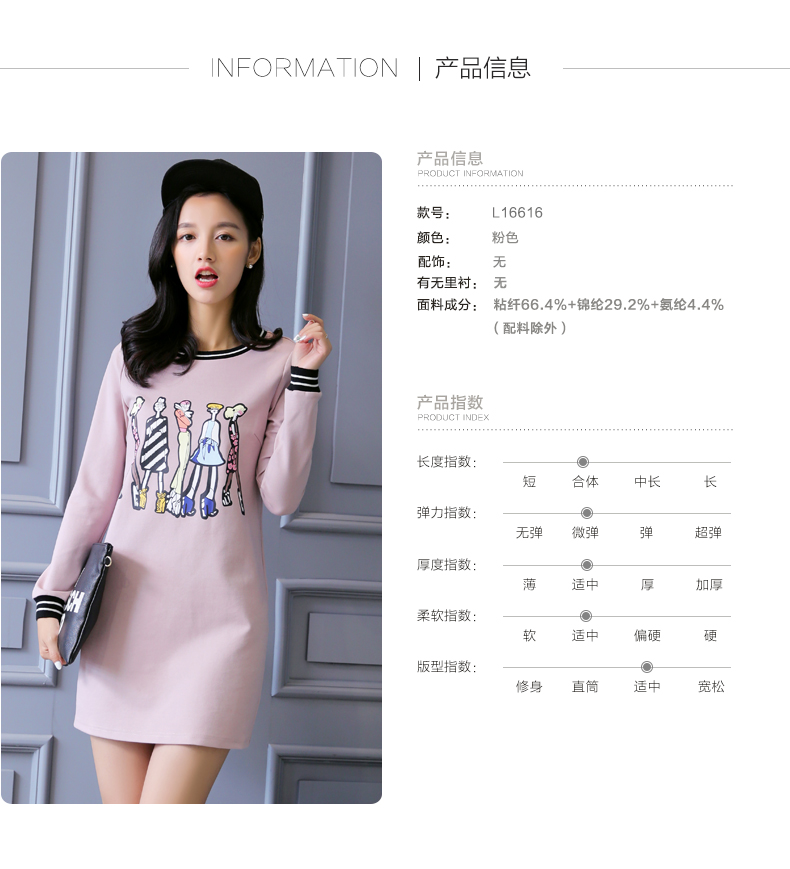Select the 加厚 thickness label
The image size is (790, 869).
(x=709, y=585)
